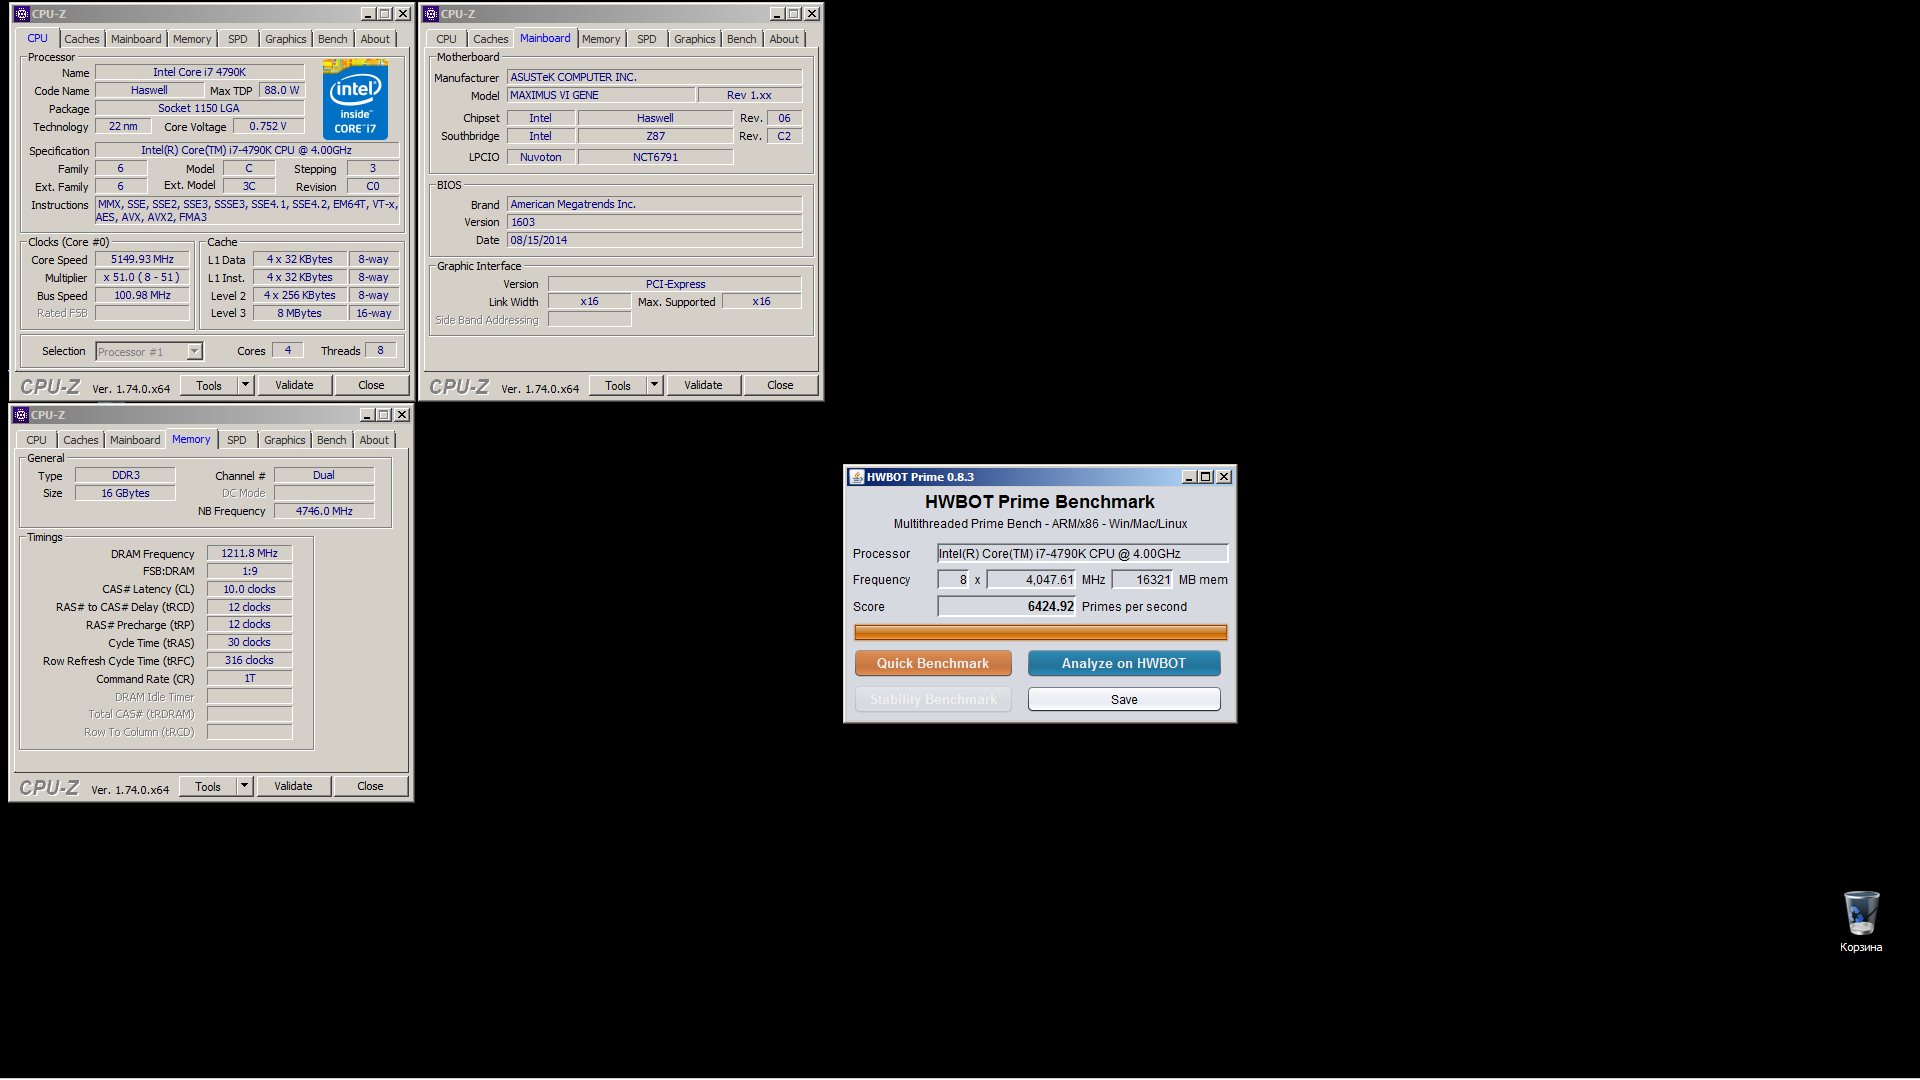Select SPD tab in the Mainboard window
The image size is (1920, 1080).
(x=647, y=39)
